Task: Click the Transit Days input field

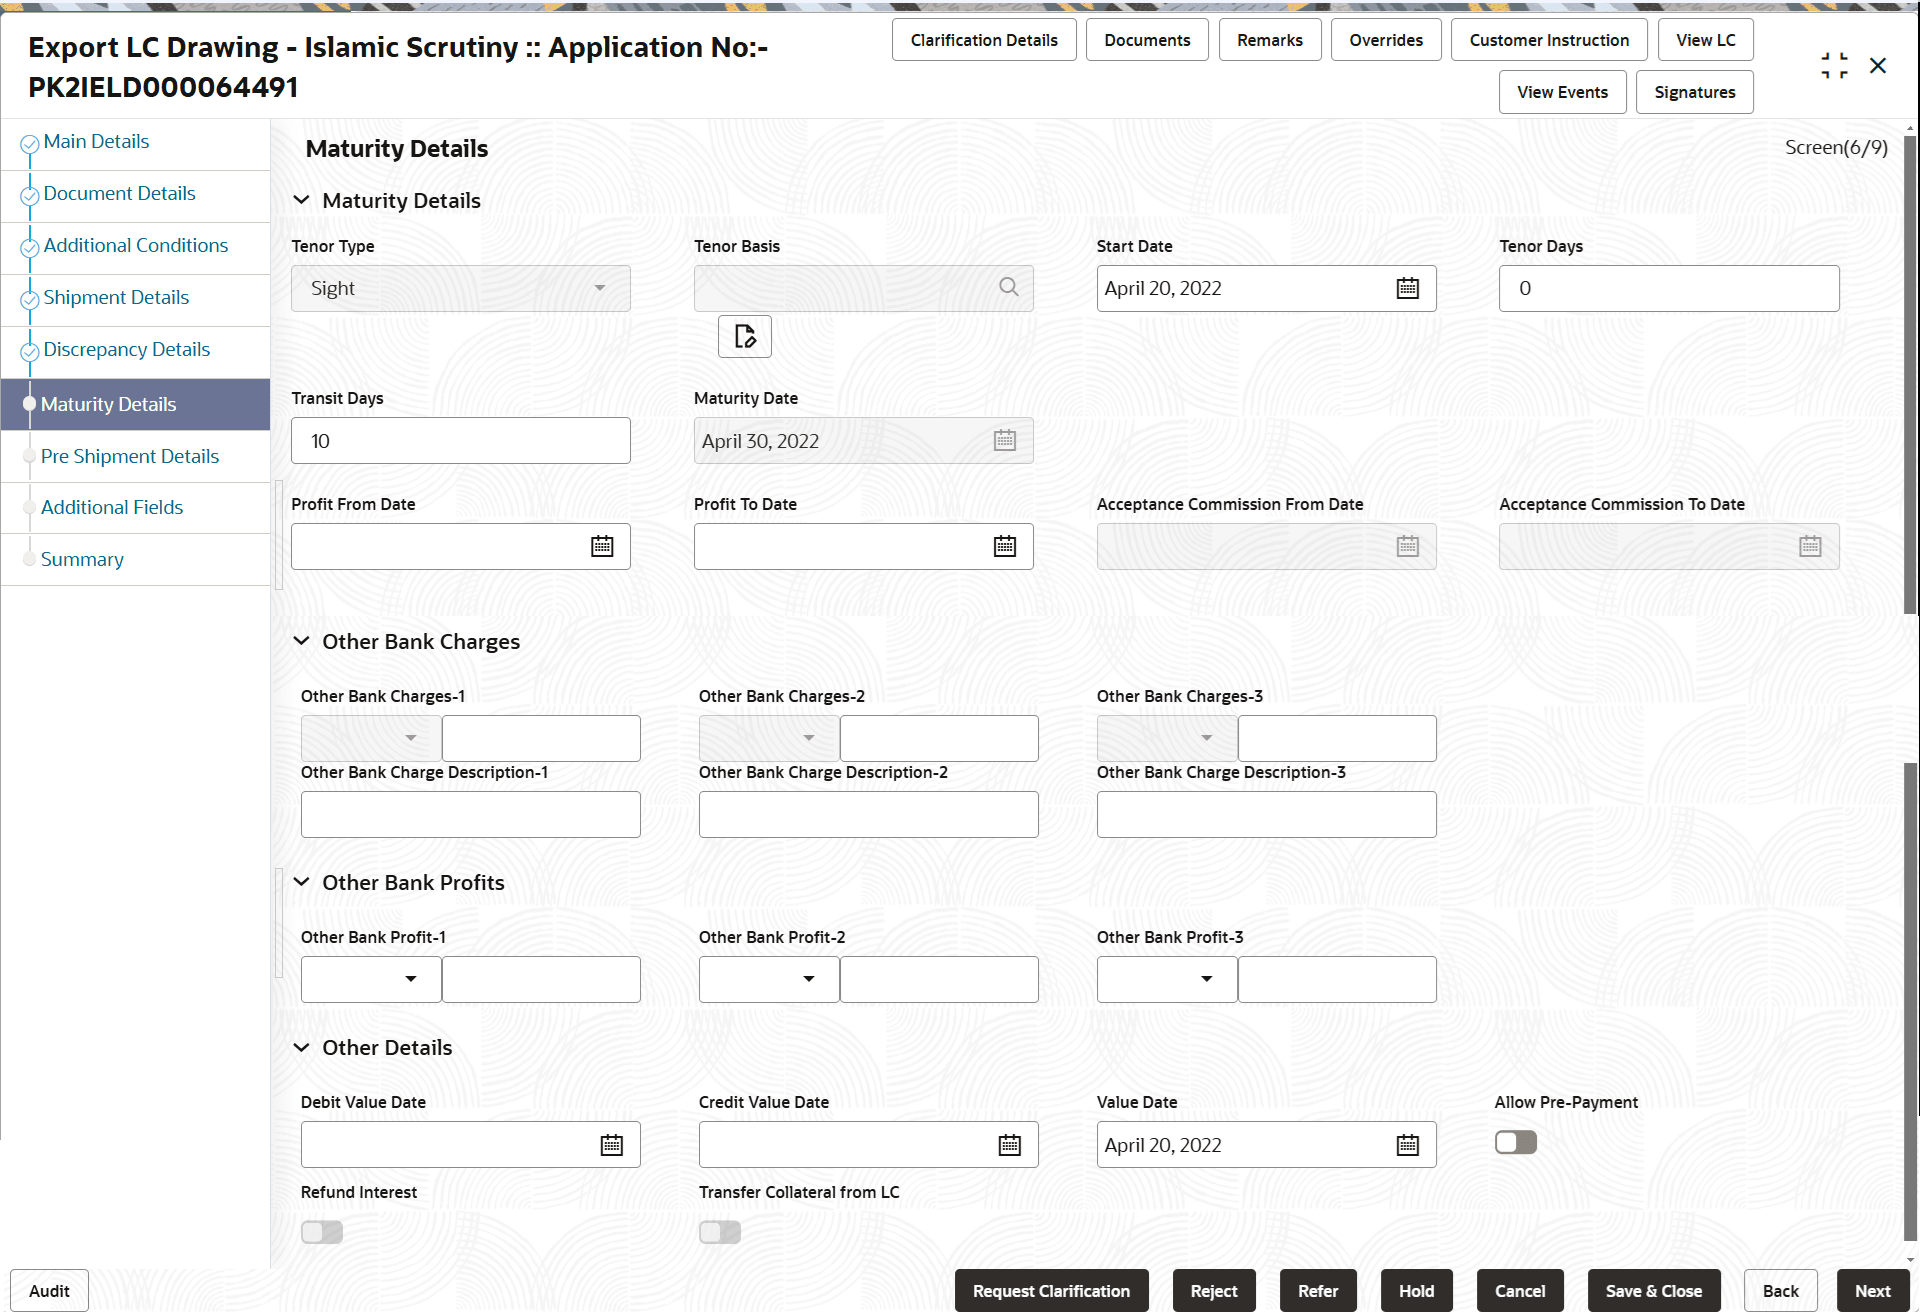Action: pyautogui.click(x=460, y=441)
